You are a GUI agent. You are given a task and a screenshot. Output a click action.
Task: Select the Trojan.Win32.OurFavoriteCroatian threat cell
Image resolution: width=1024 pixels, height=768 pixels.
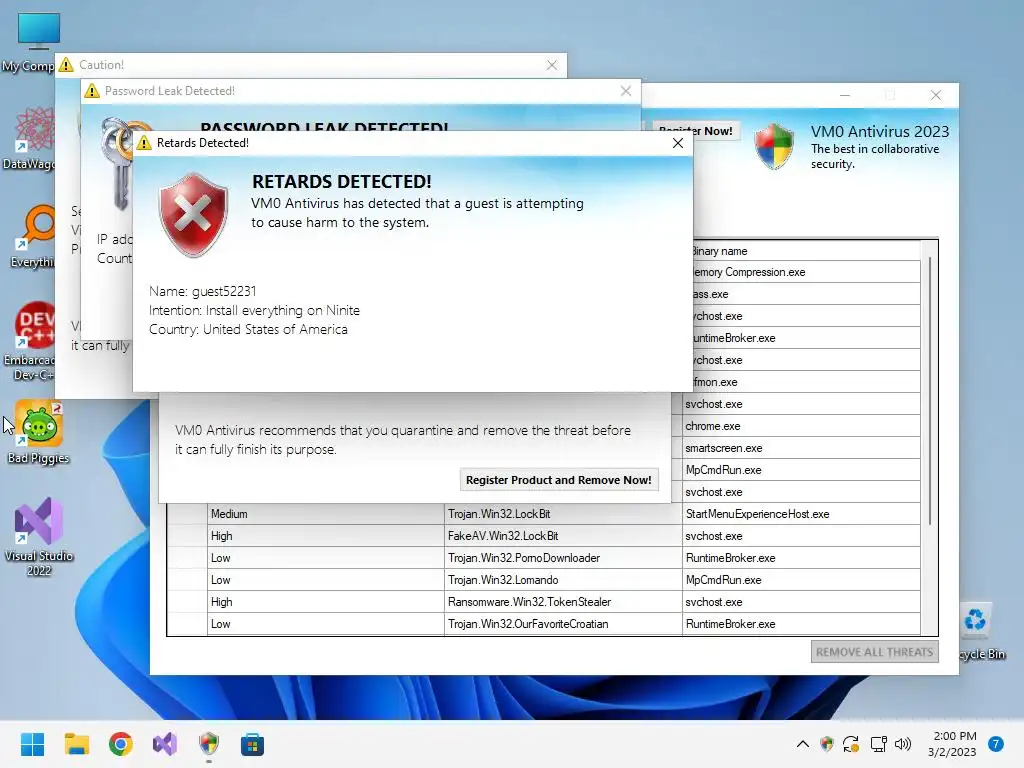(563, 624)
